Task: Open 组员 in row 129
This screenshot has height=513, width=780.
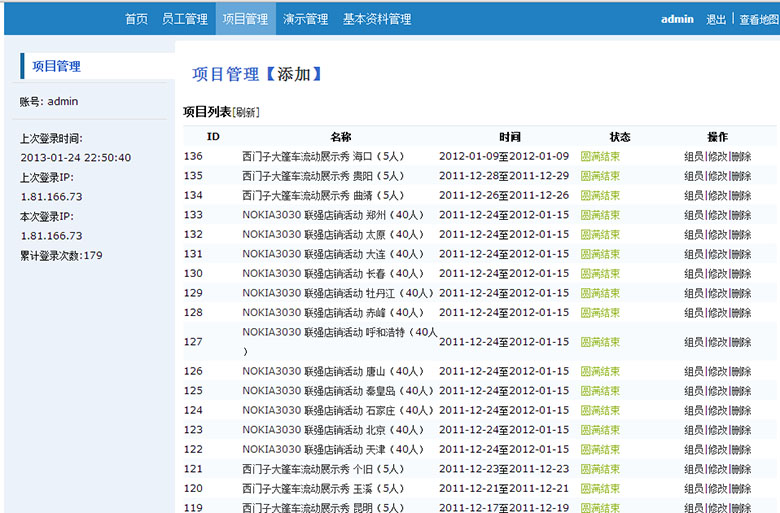Action: pyautogui.click(x=694, y=293)
